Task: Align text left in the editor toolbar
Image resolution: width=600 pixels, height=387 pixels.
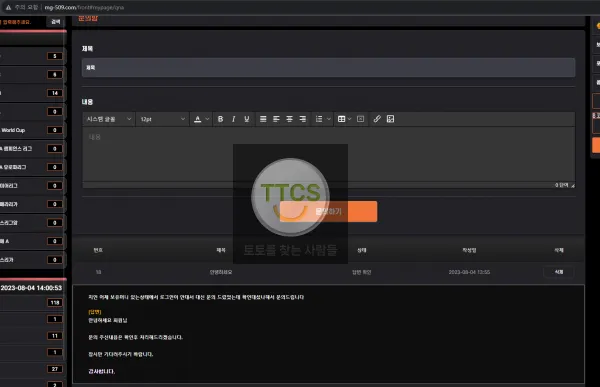Action: (276, 119)
